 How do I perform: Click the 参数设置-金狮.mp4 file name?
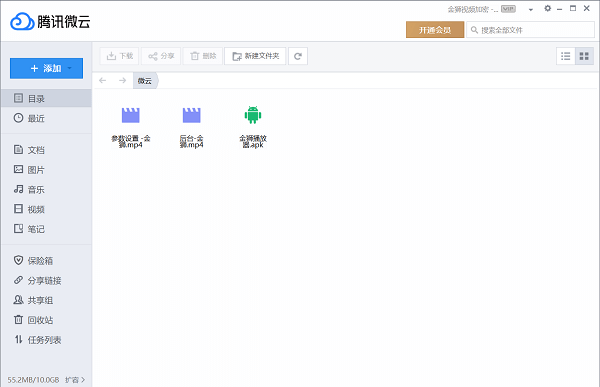pyautogui.click(x=130, y=141)
